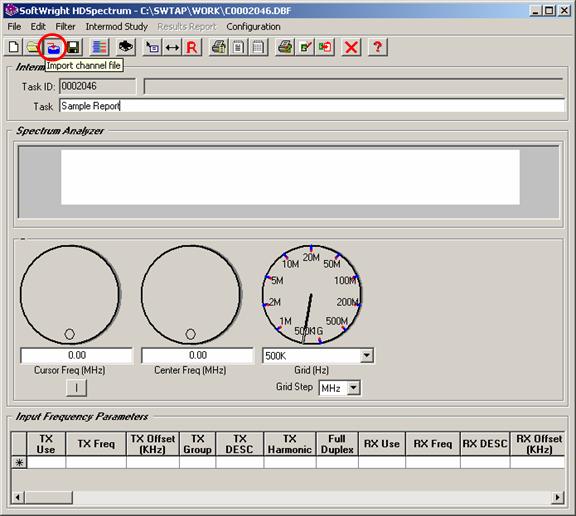Click the Grid dial knob
This screenshot has height=516, width=576.
click(312, 295)
